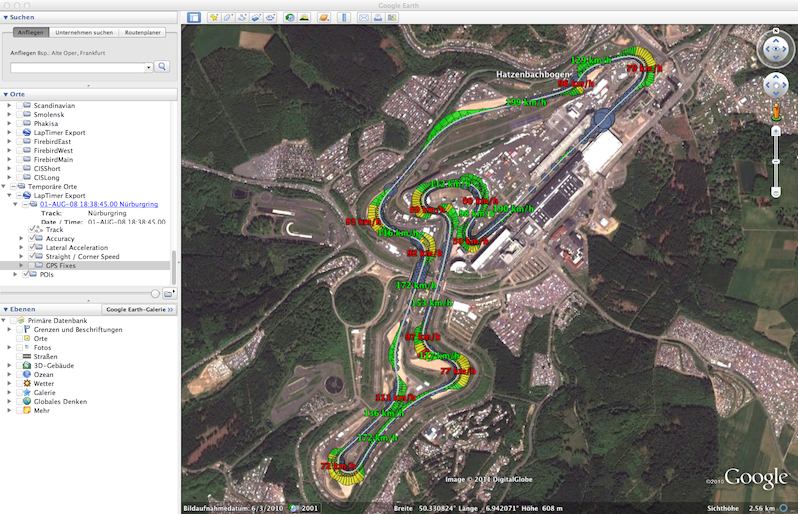Select the Track item in the tree
The image size is (798, 514).
click(54, 230)
